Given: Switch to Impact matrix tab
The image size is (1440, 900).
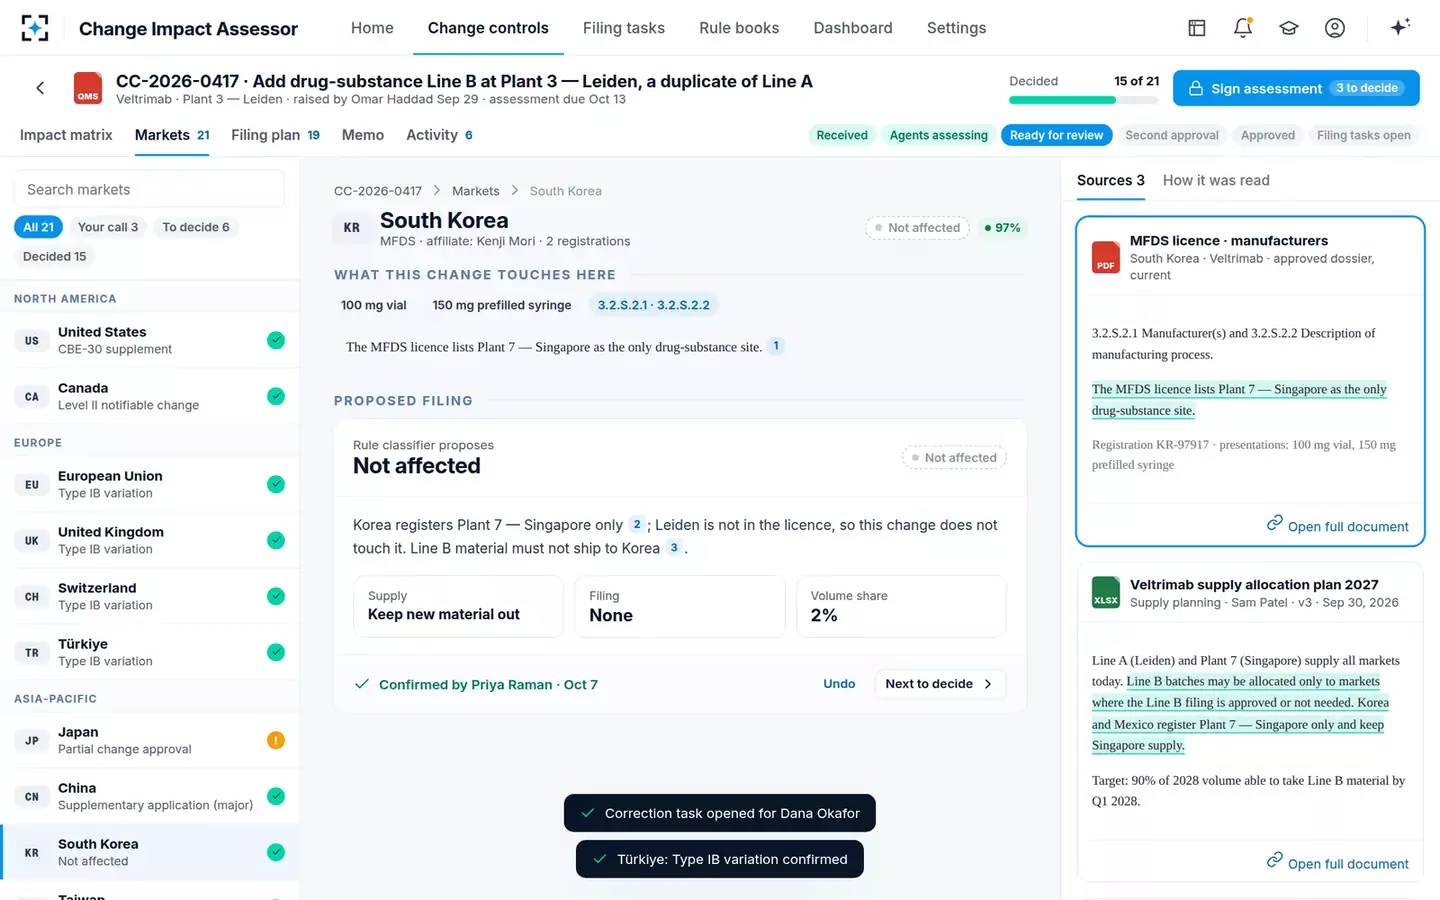Looking at the screenshot, I should pyautogui.click(x=66, y=135).
